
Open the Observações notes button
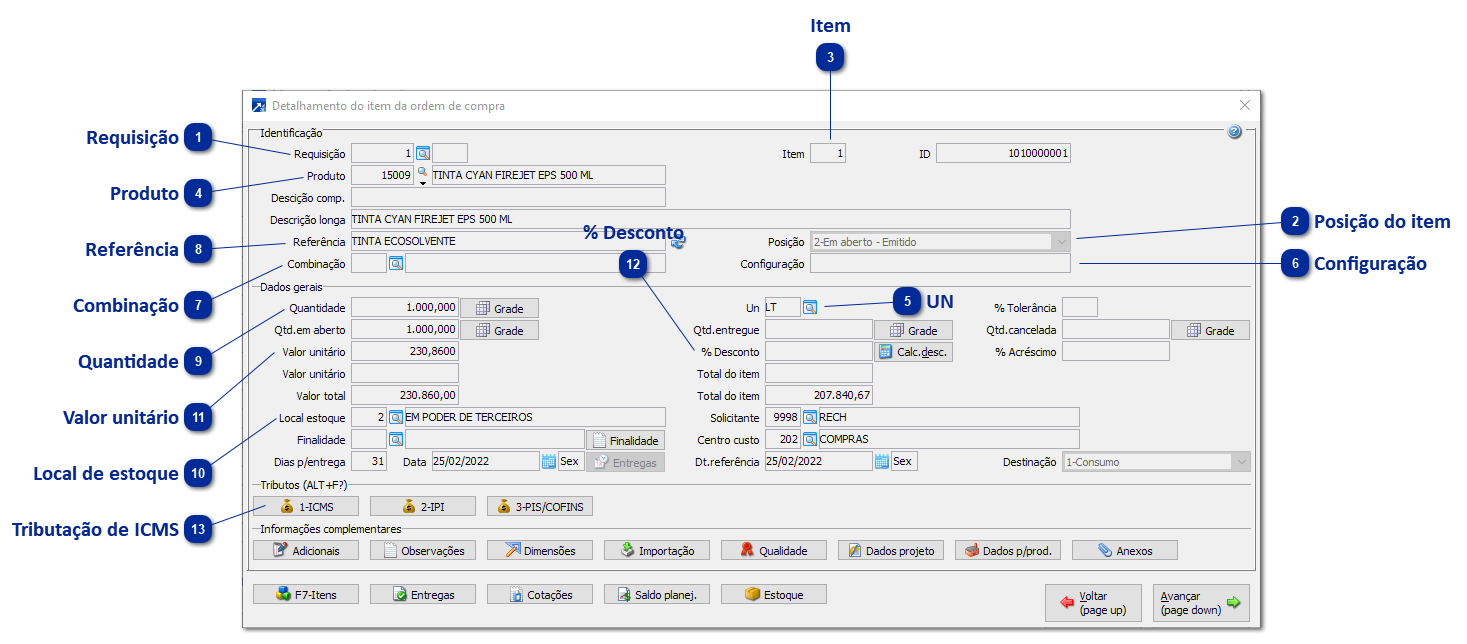click(x=423, y=550)
